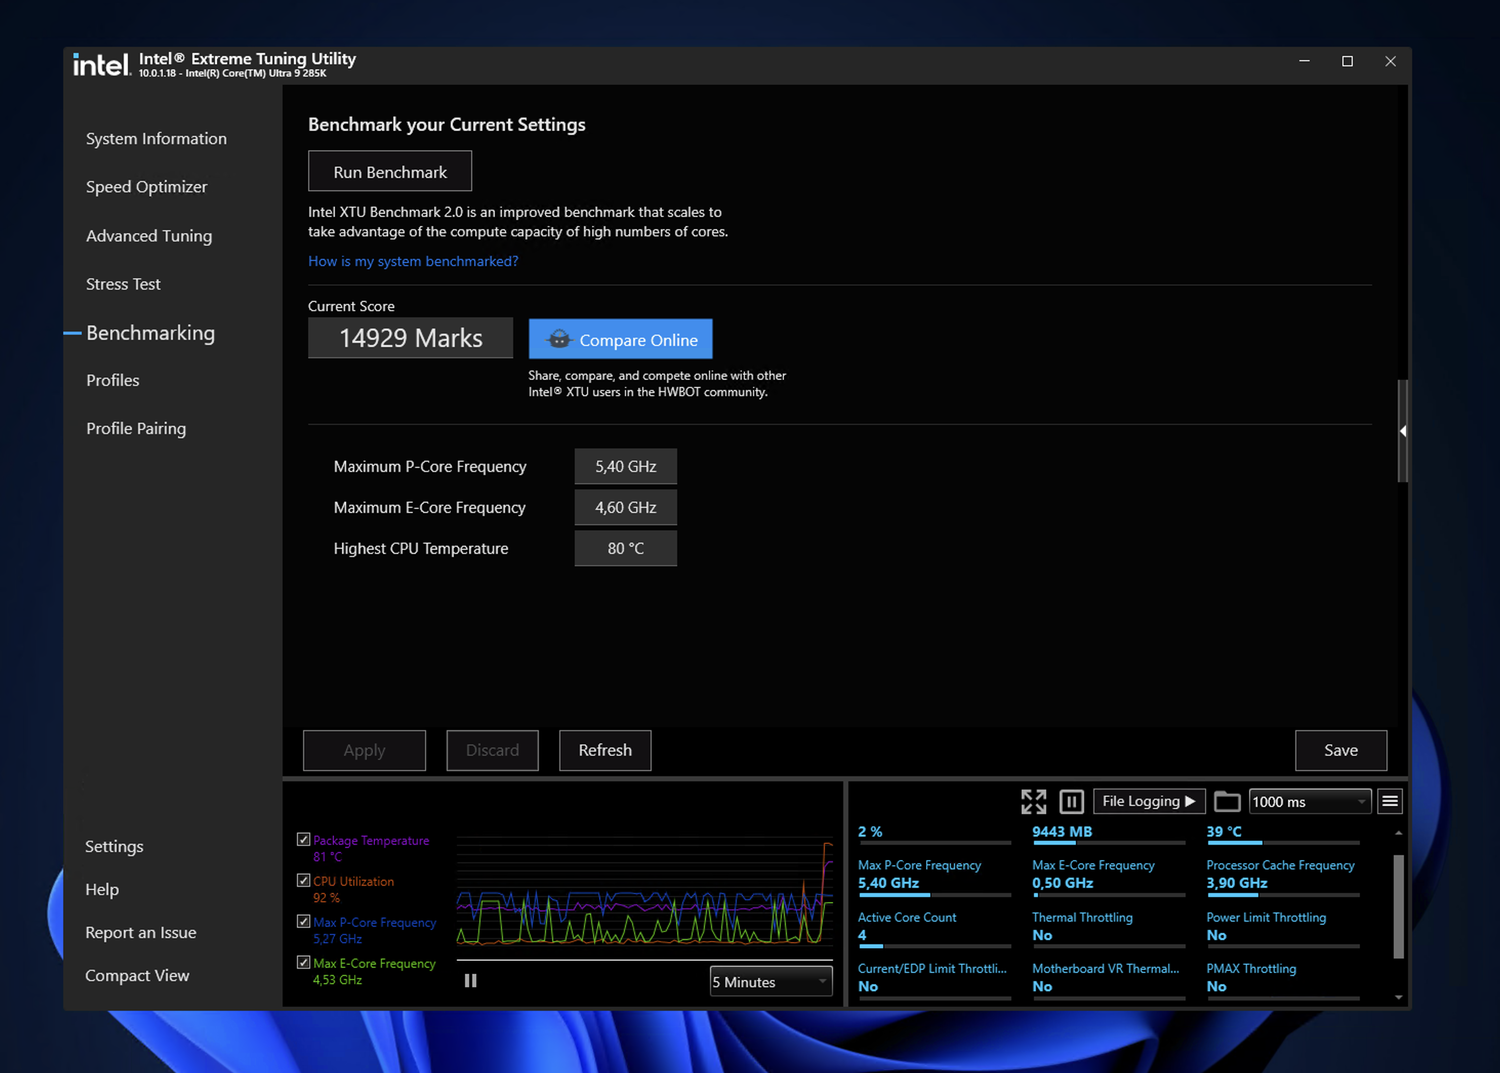The height and width of the screenshot is (1073, 1500).
Task: Open the Stress Test section
Action: (123, 284)
